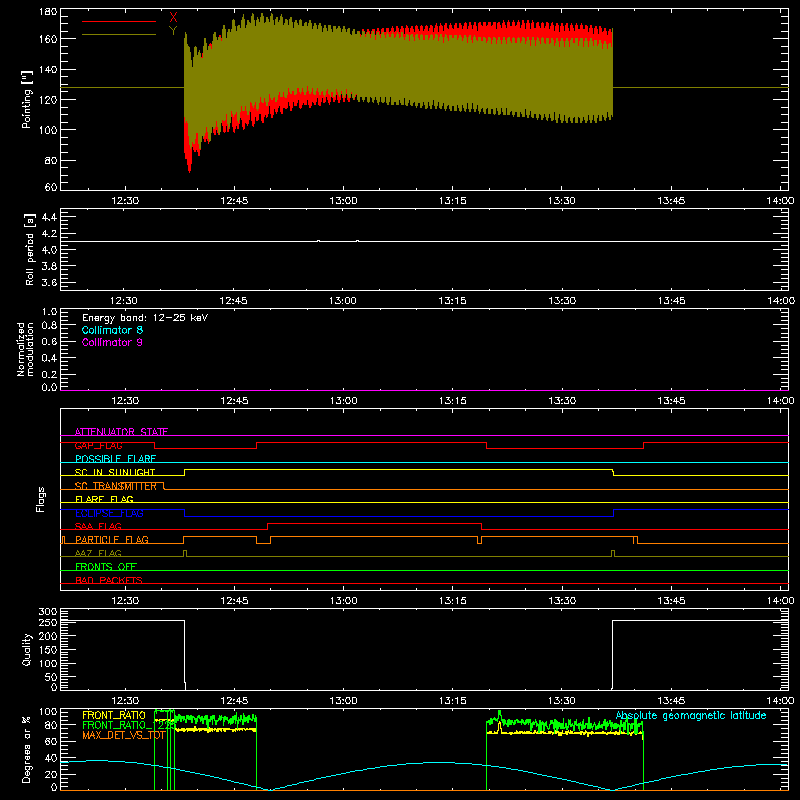This screenshot has width=800, height=800.
Task: Click the SC_TRANSMITTER label
Action: click(x=115, y=486)
